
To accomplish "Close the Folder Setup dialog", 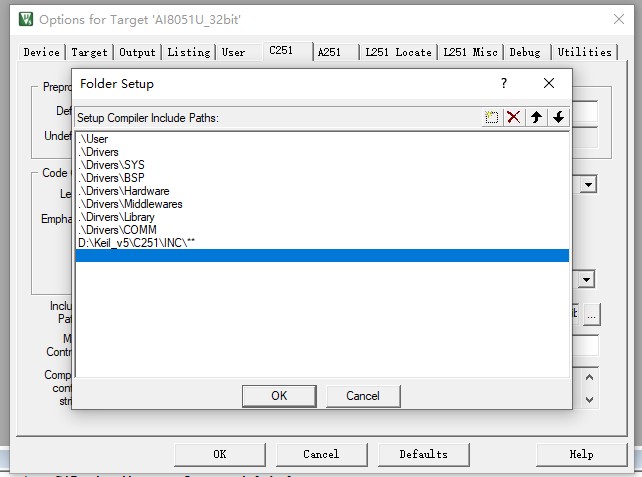I will tap(549, 84).
